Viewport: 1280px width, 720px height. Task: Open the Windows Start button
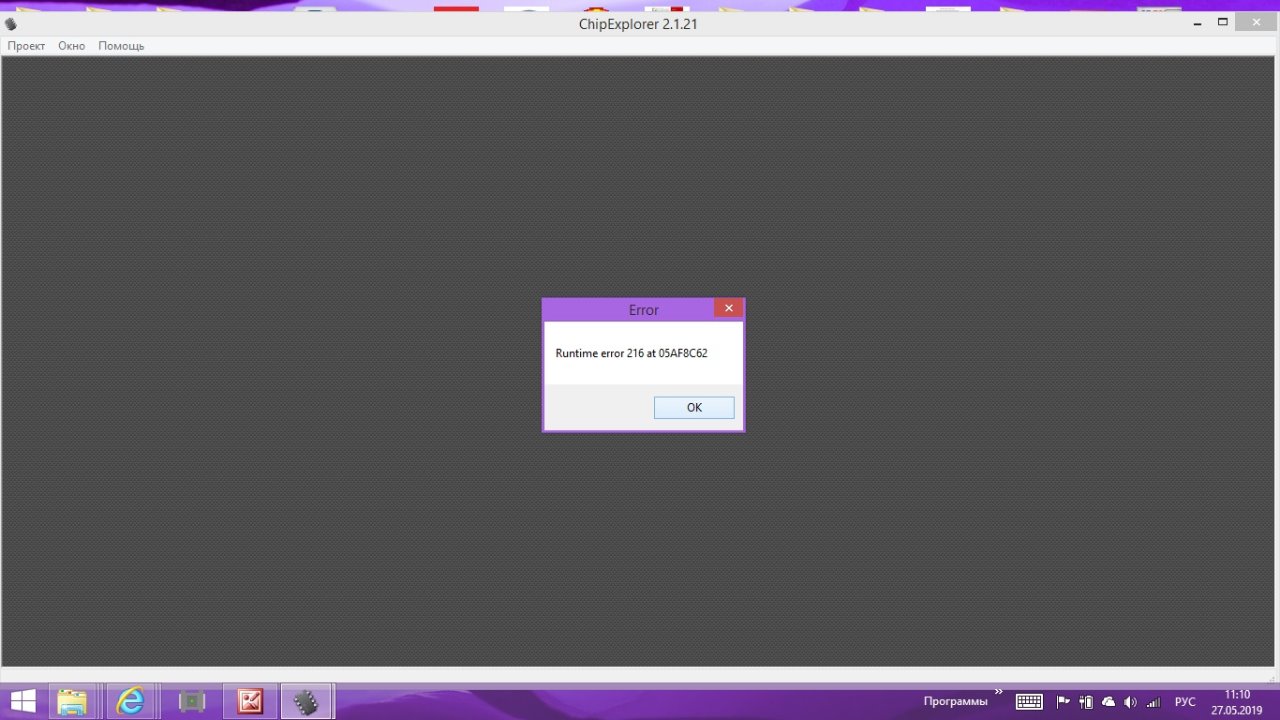(22, 701)
